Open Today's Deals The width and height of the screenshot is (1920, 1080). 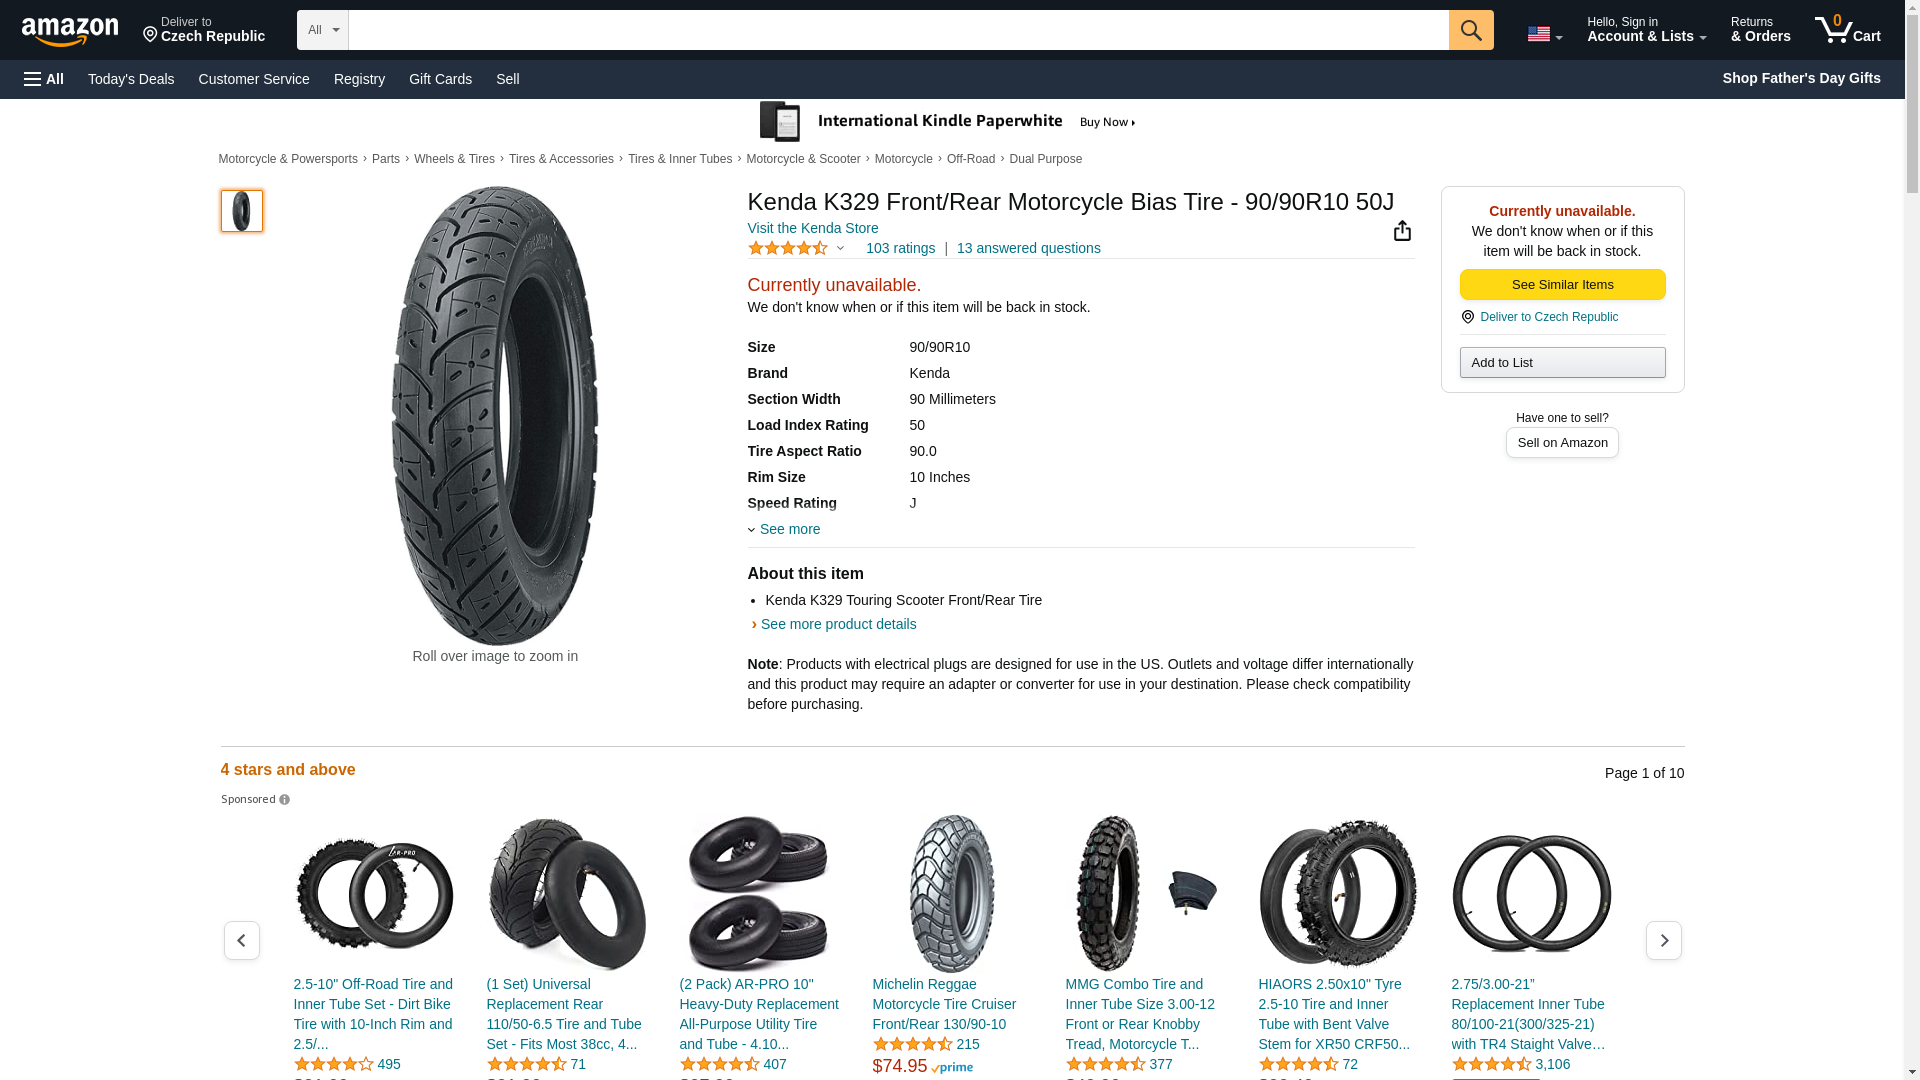click(131, 79)
